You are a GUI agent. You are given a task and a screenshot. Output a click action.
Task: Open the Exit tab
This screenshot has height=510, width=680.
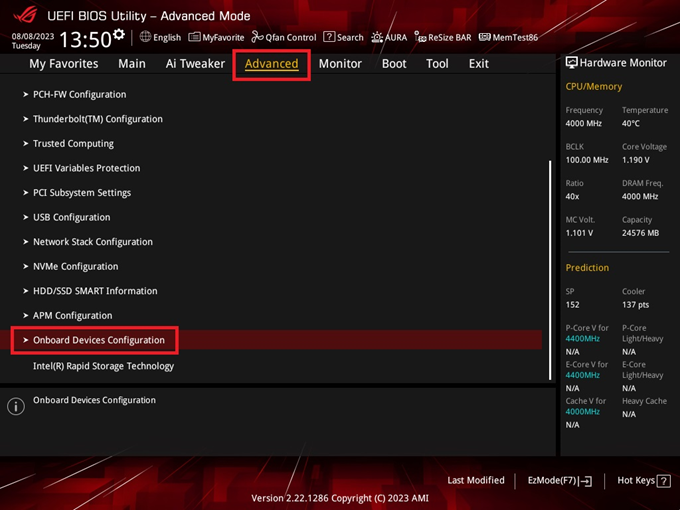(479, 64)
